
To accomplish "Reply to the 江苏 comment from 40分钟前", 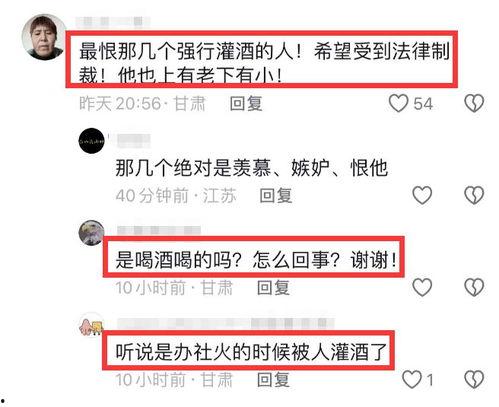I will [276, 195].
